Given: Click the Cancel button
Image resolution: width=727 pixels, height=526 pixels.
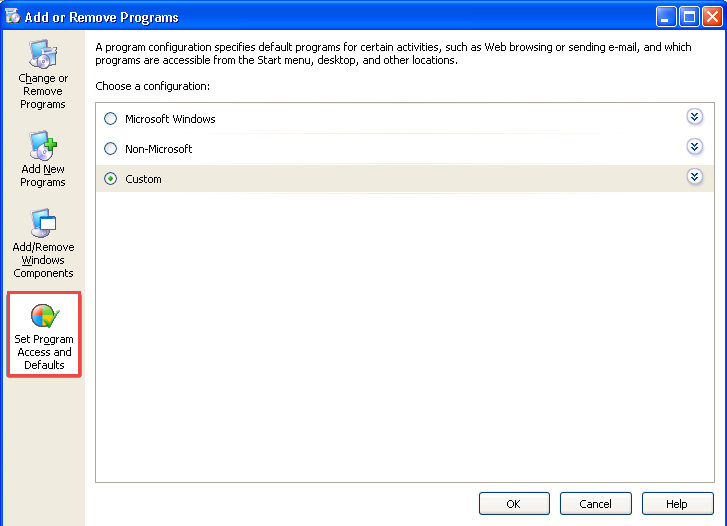Looking at the screenshot, I should (x=595, y=504).
